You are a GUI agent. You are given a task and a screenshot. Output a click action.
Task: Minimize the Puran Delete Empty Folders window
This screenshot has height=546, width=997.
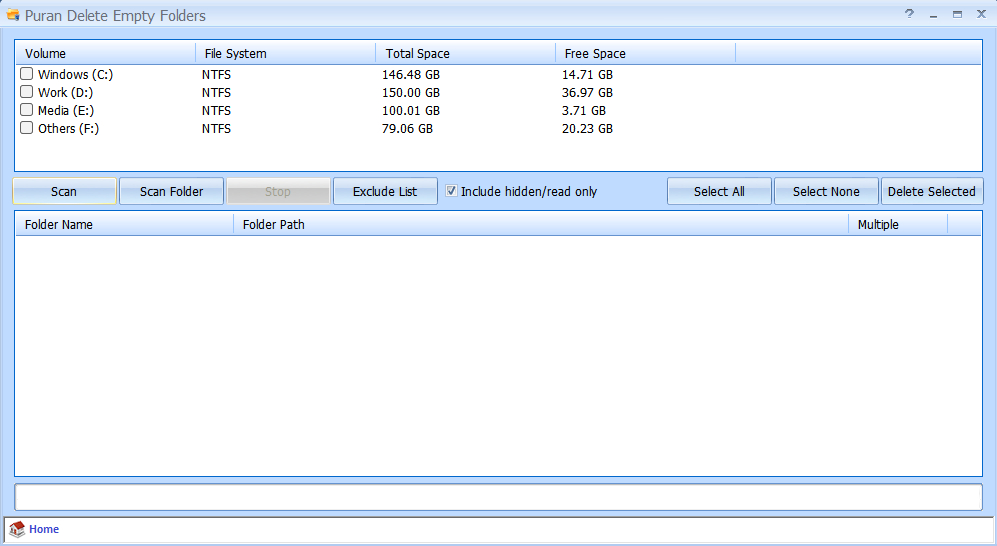tap(934, 15)
